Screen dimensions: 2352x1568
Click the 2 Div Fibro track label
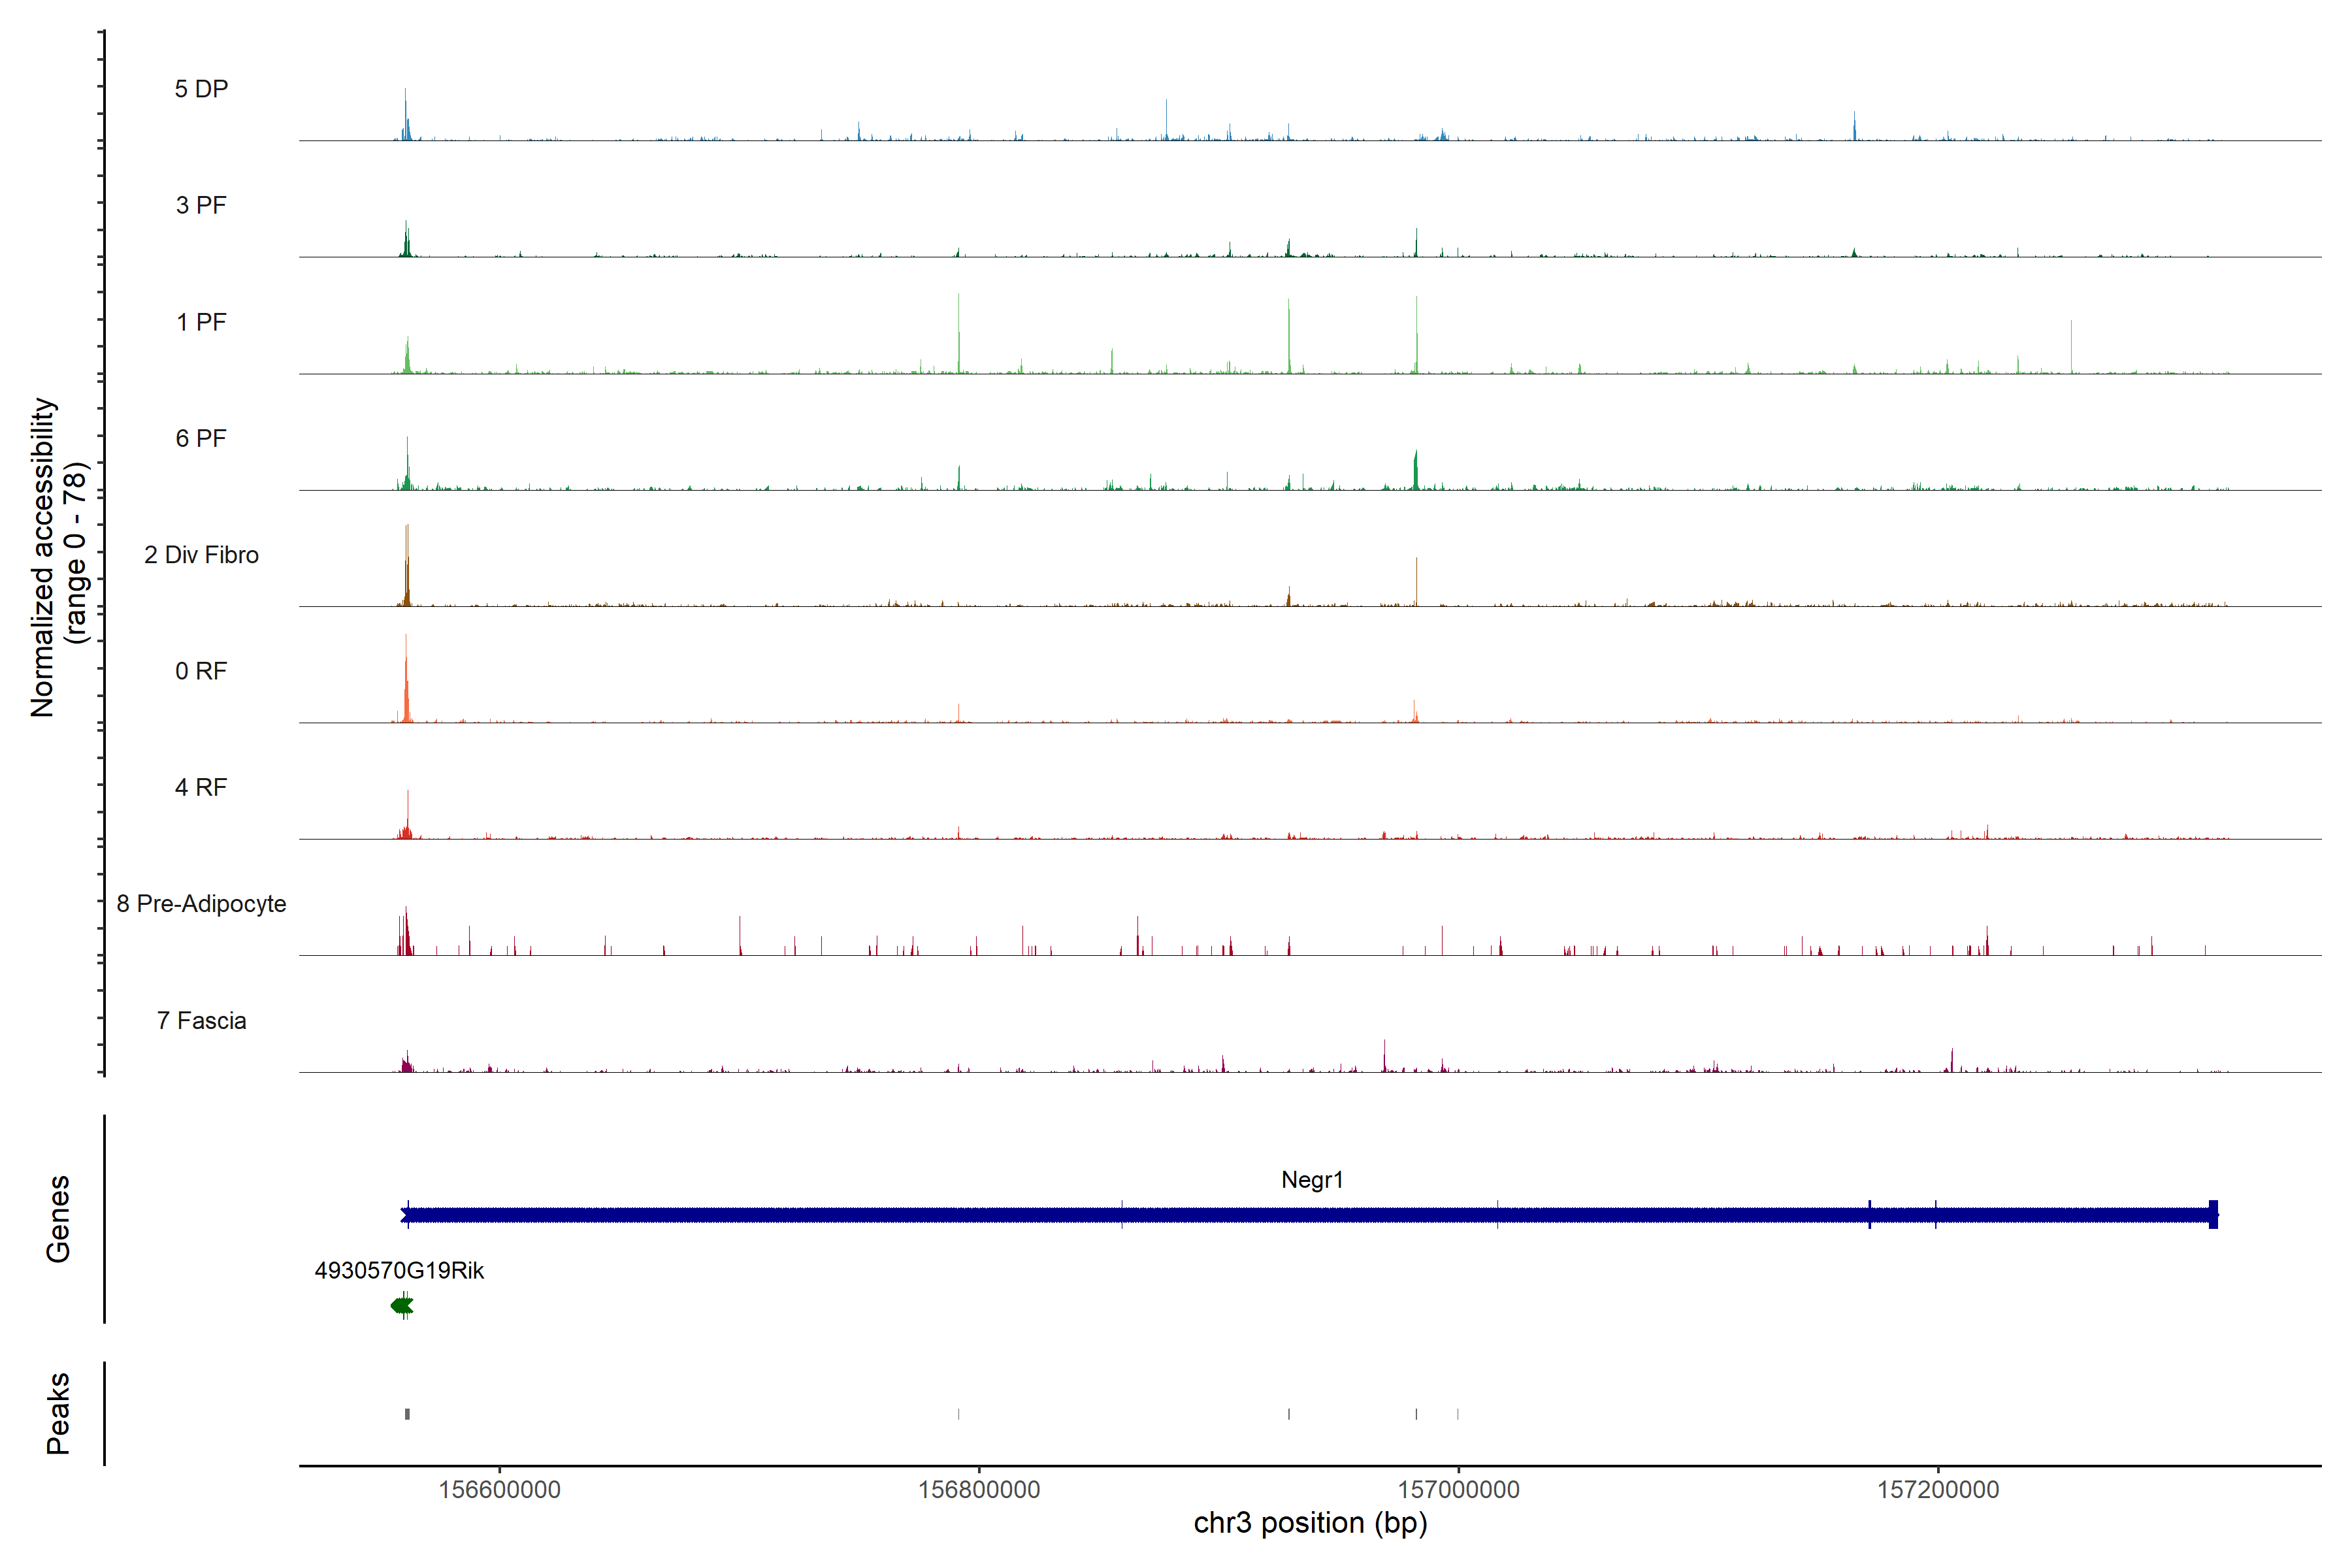[201, 555]
